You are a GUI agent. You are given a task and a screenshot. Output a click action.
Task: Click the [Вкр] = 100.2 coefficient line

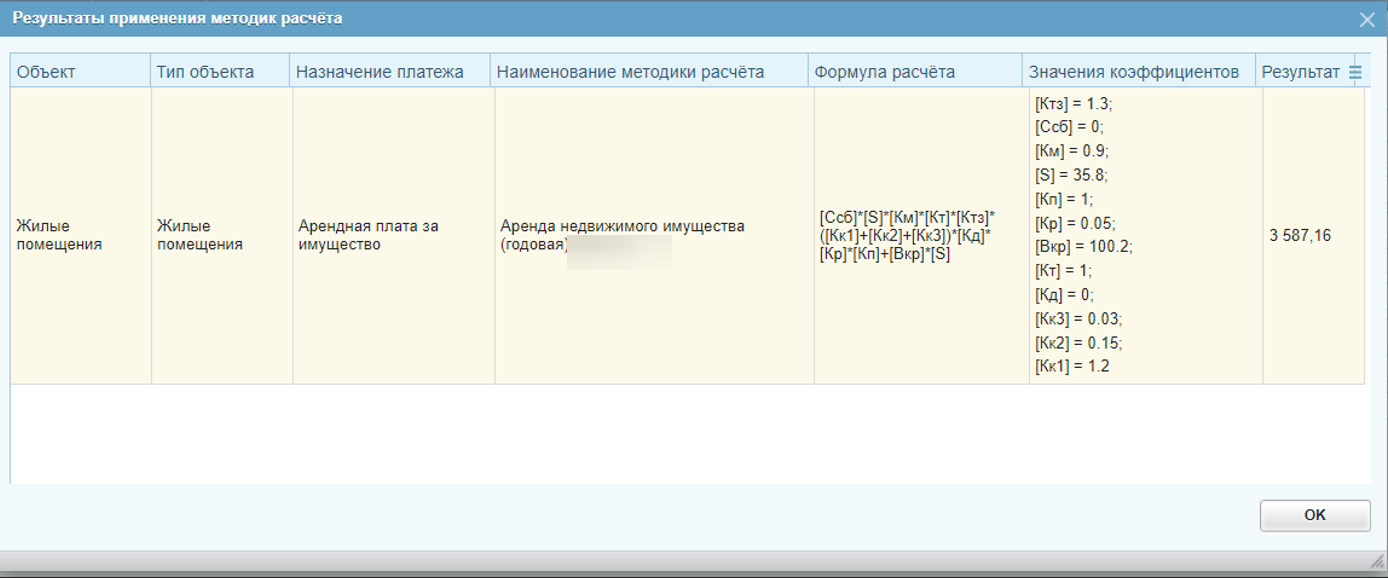click(1081, 247)
